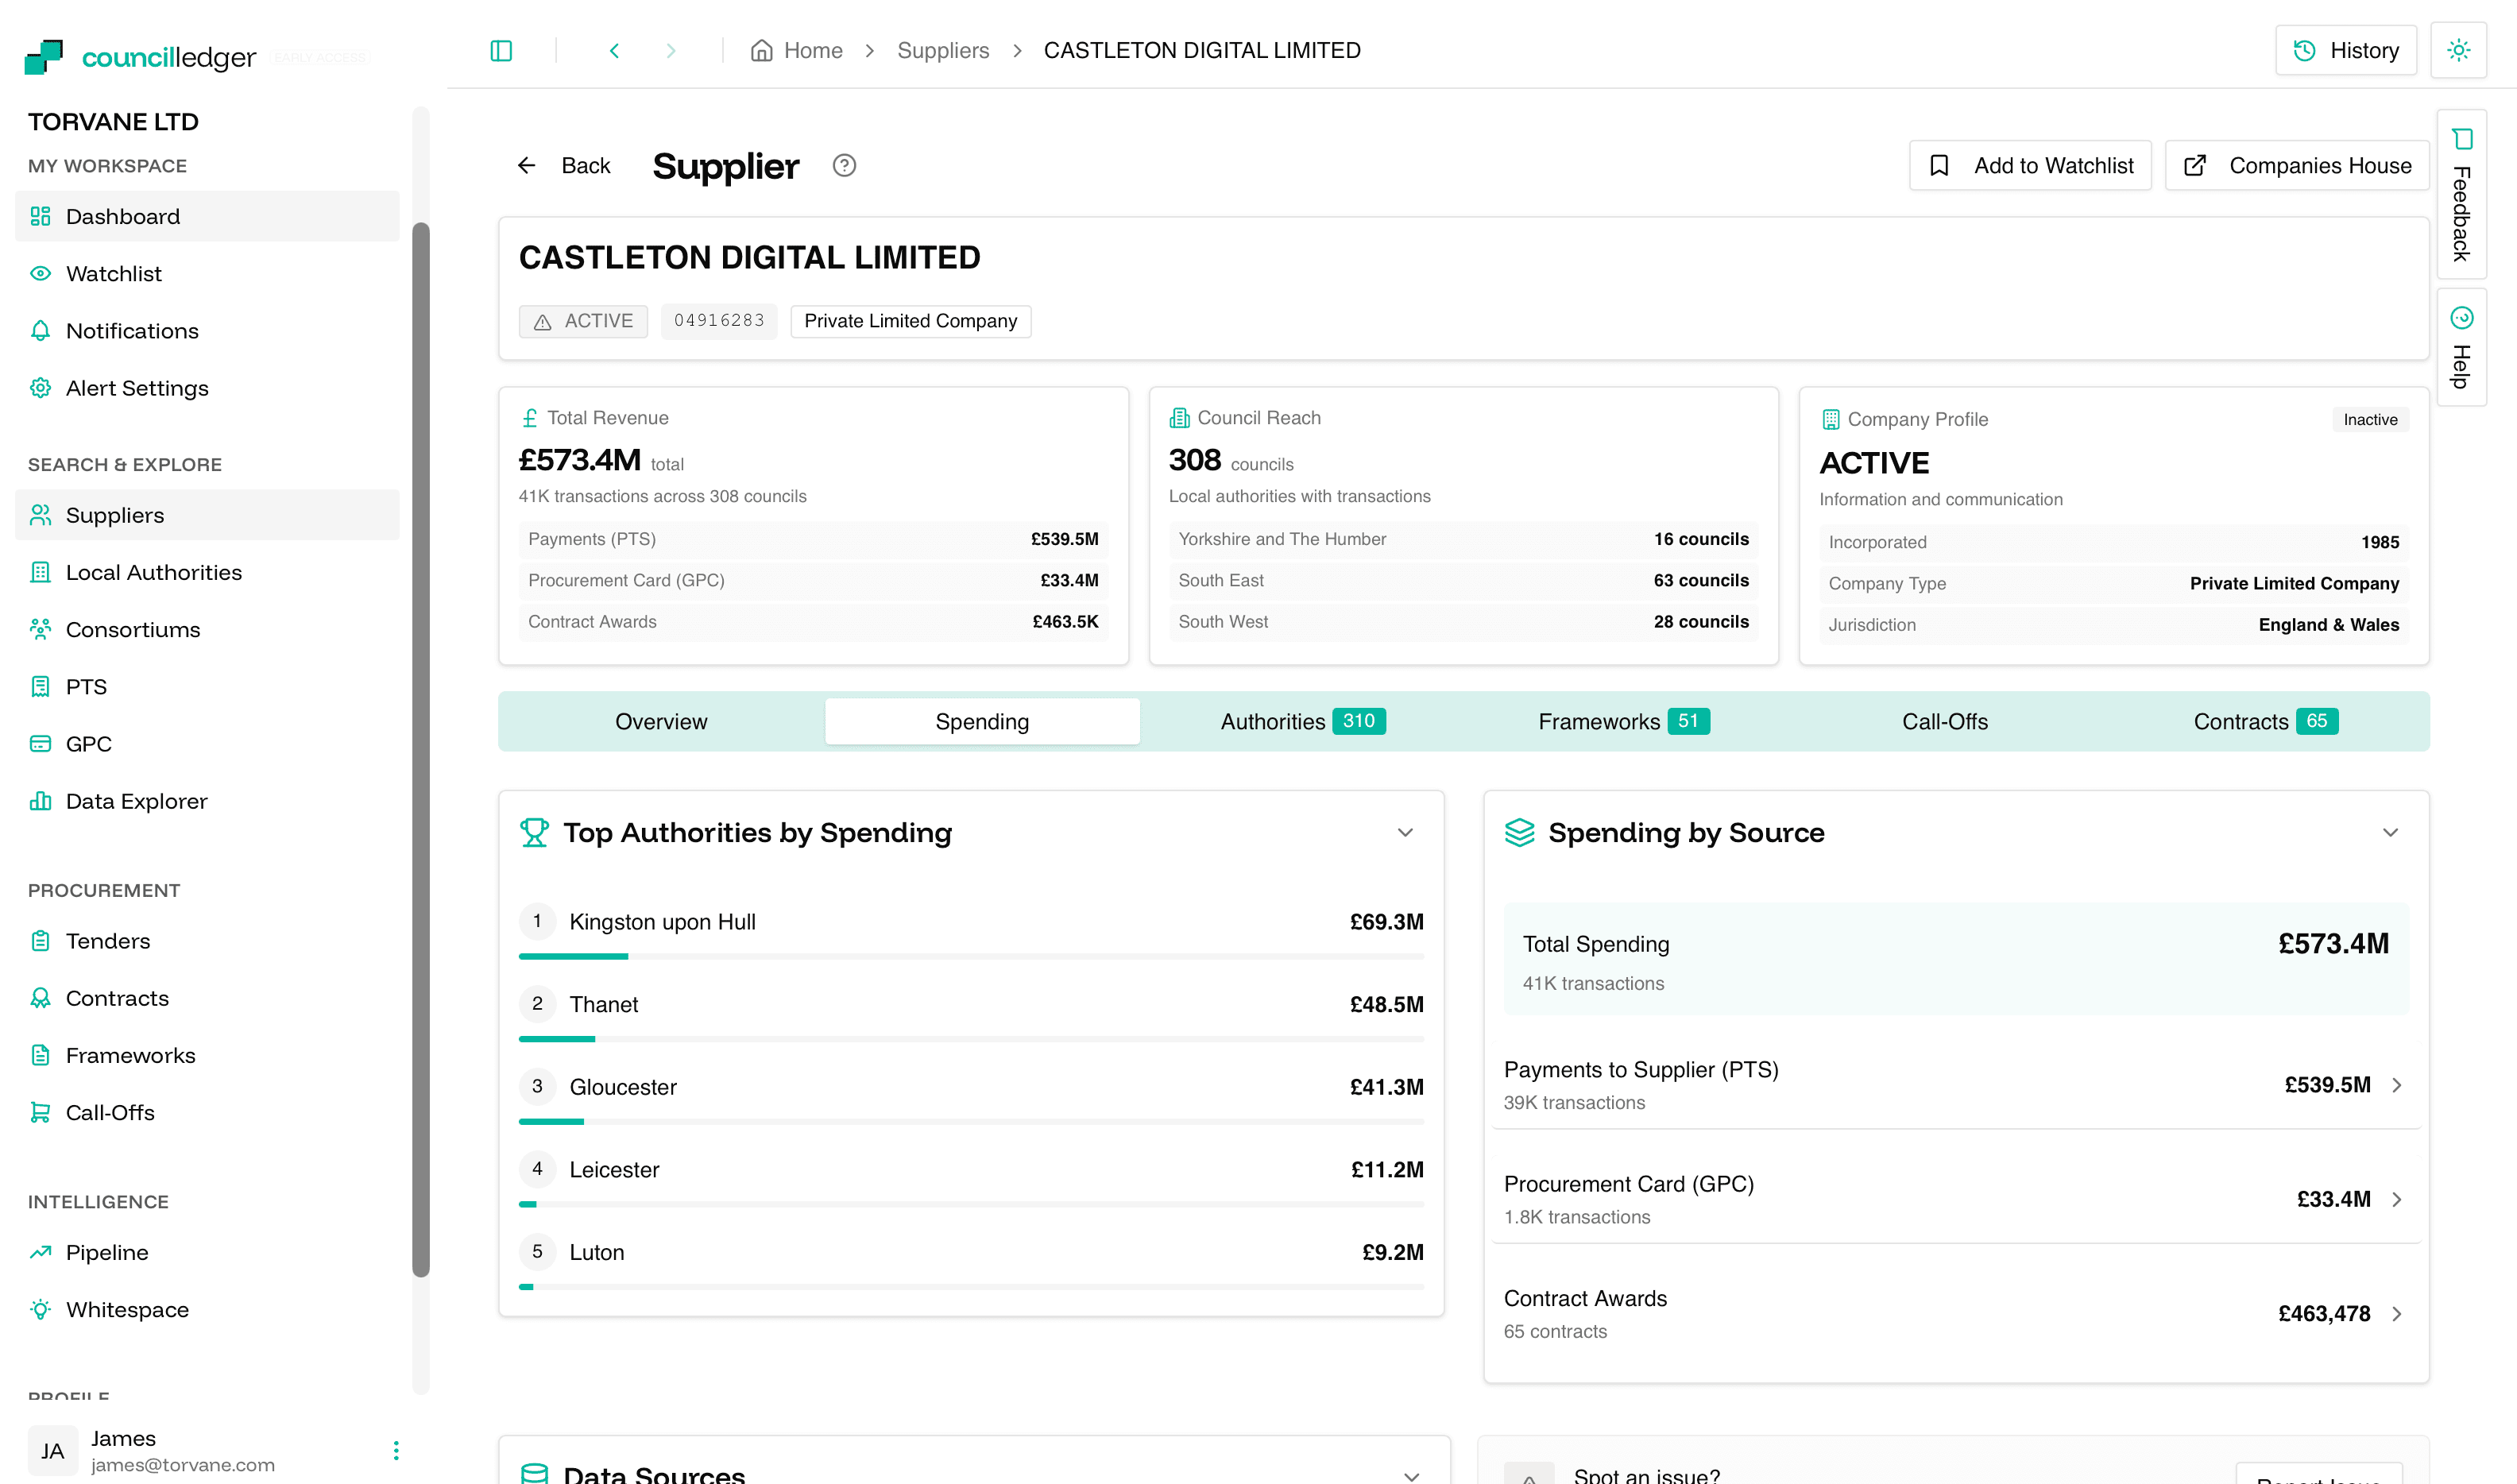Switch to the Call-Offs tab
2517x1484 pixels.
click(1945, 721)
